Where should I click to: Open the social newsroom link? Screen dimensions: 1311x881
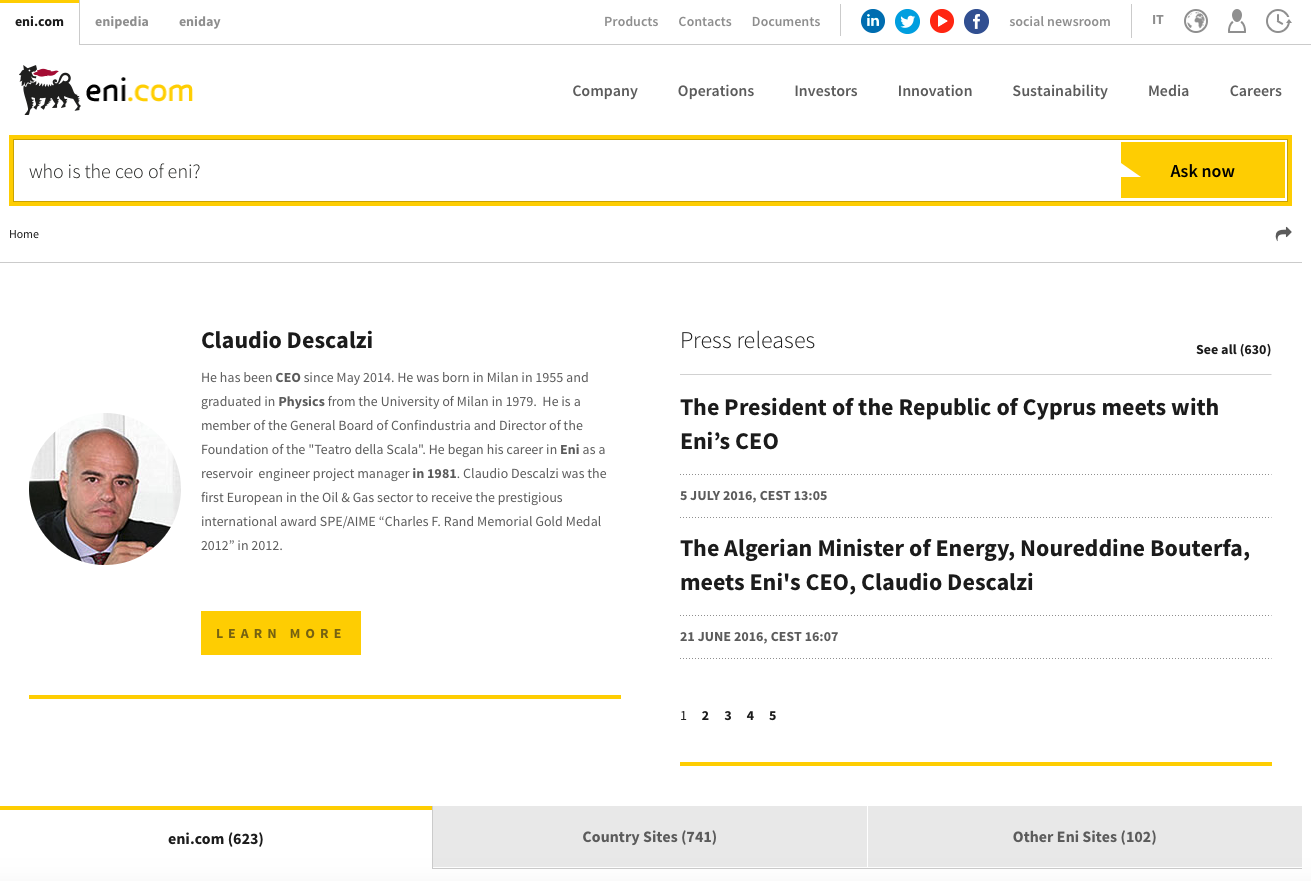1060,21
